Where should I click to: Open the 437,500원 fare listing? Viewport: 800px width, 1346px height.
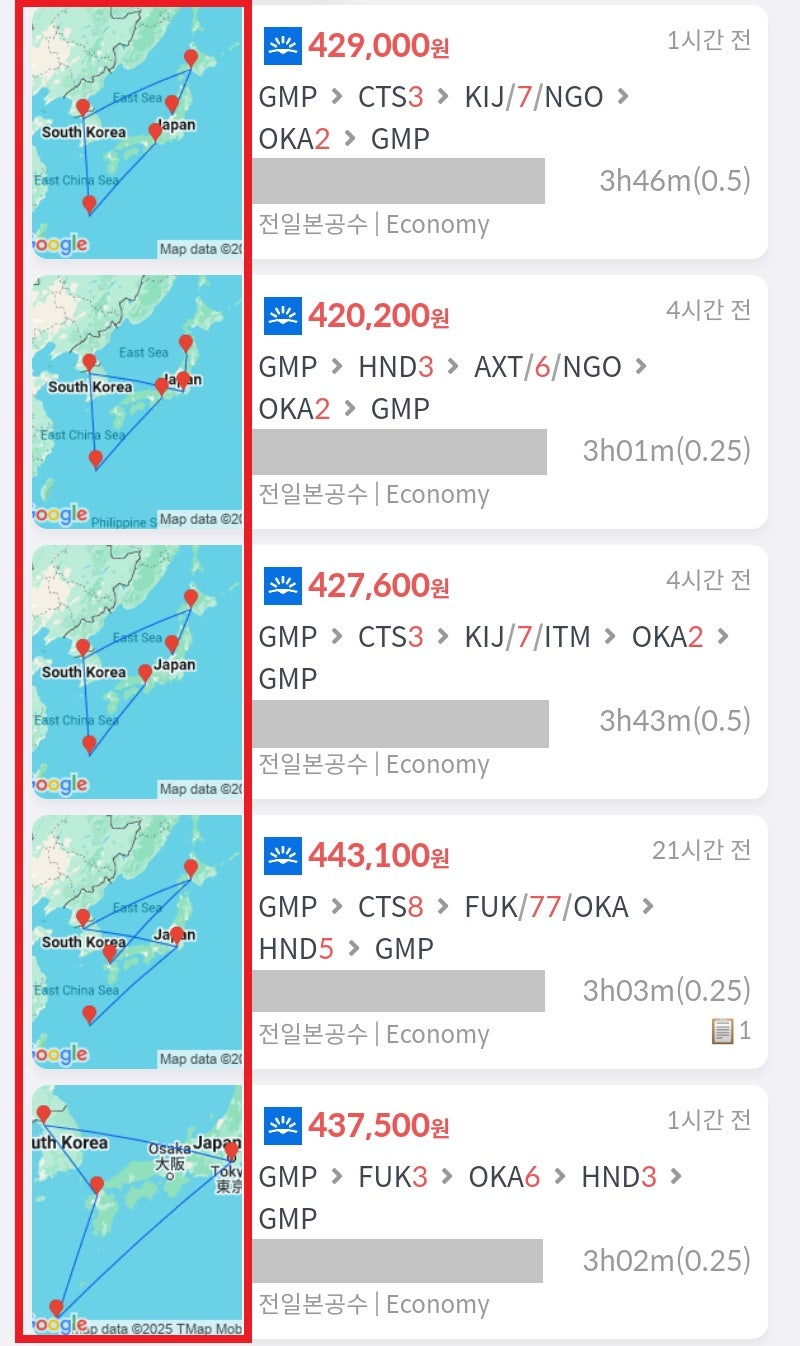379,1126
